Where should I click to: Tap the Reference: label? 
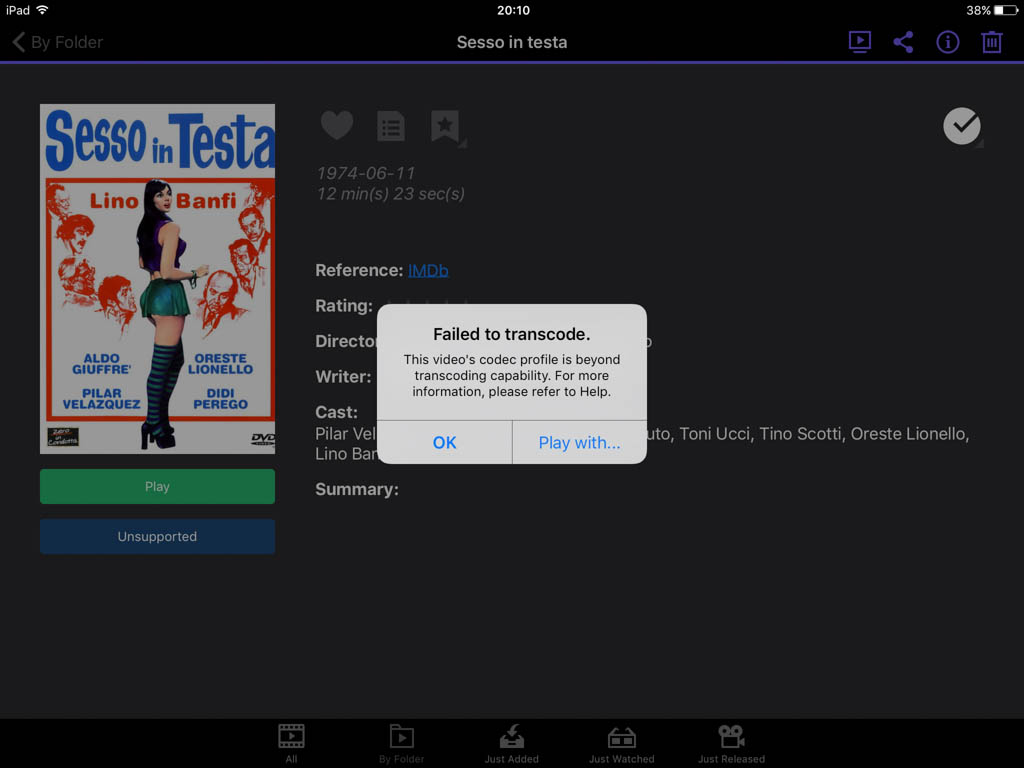(359, 270)
